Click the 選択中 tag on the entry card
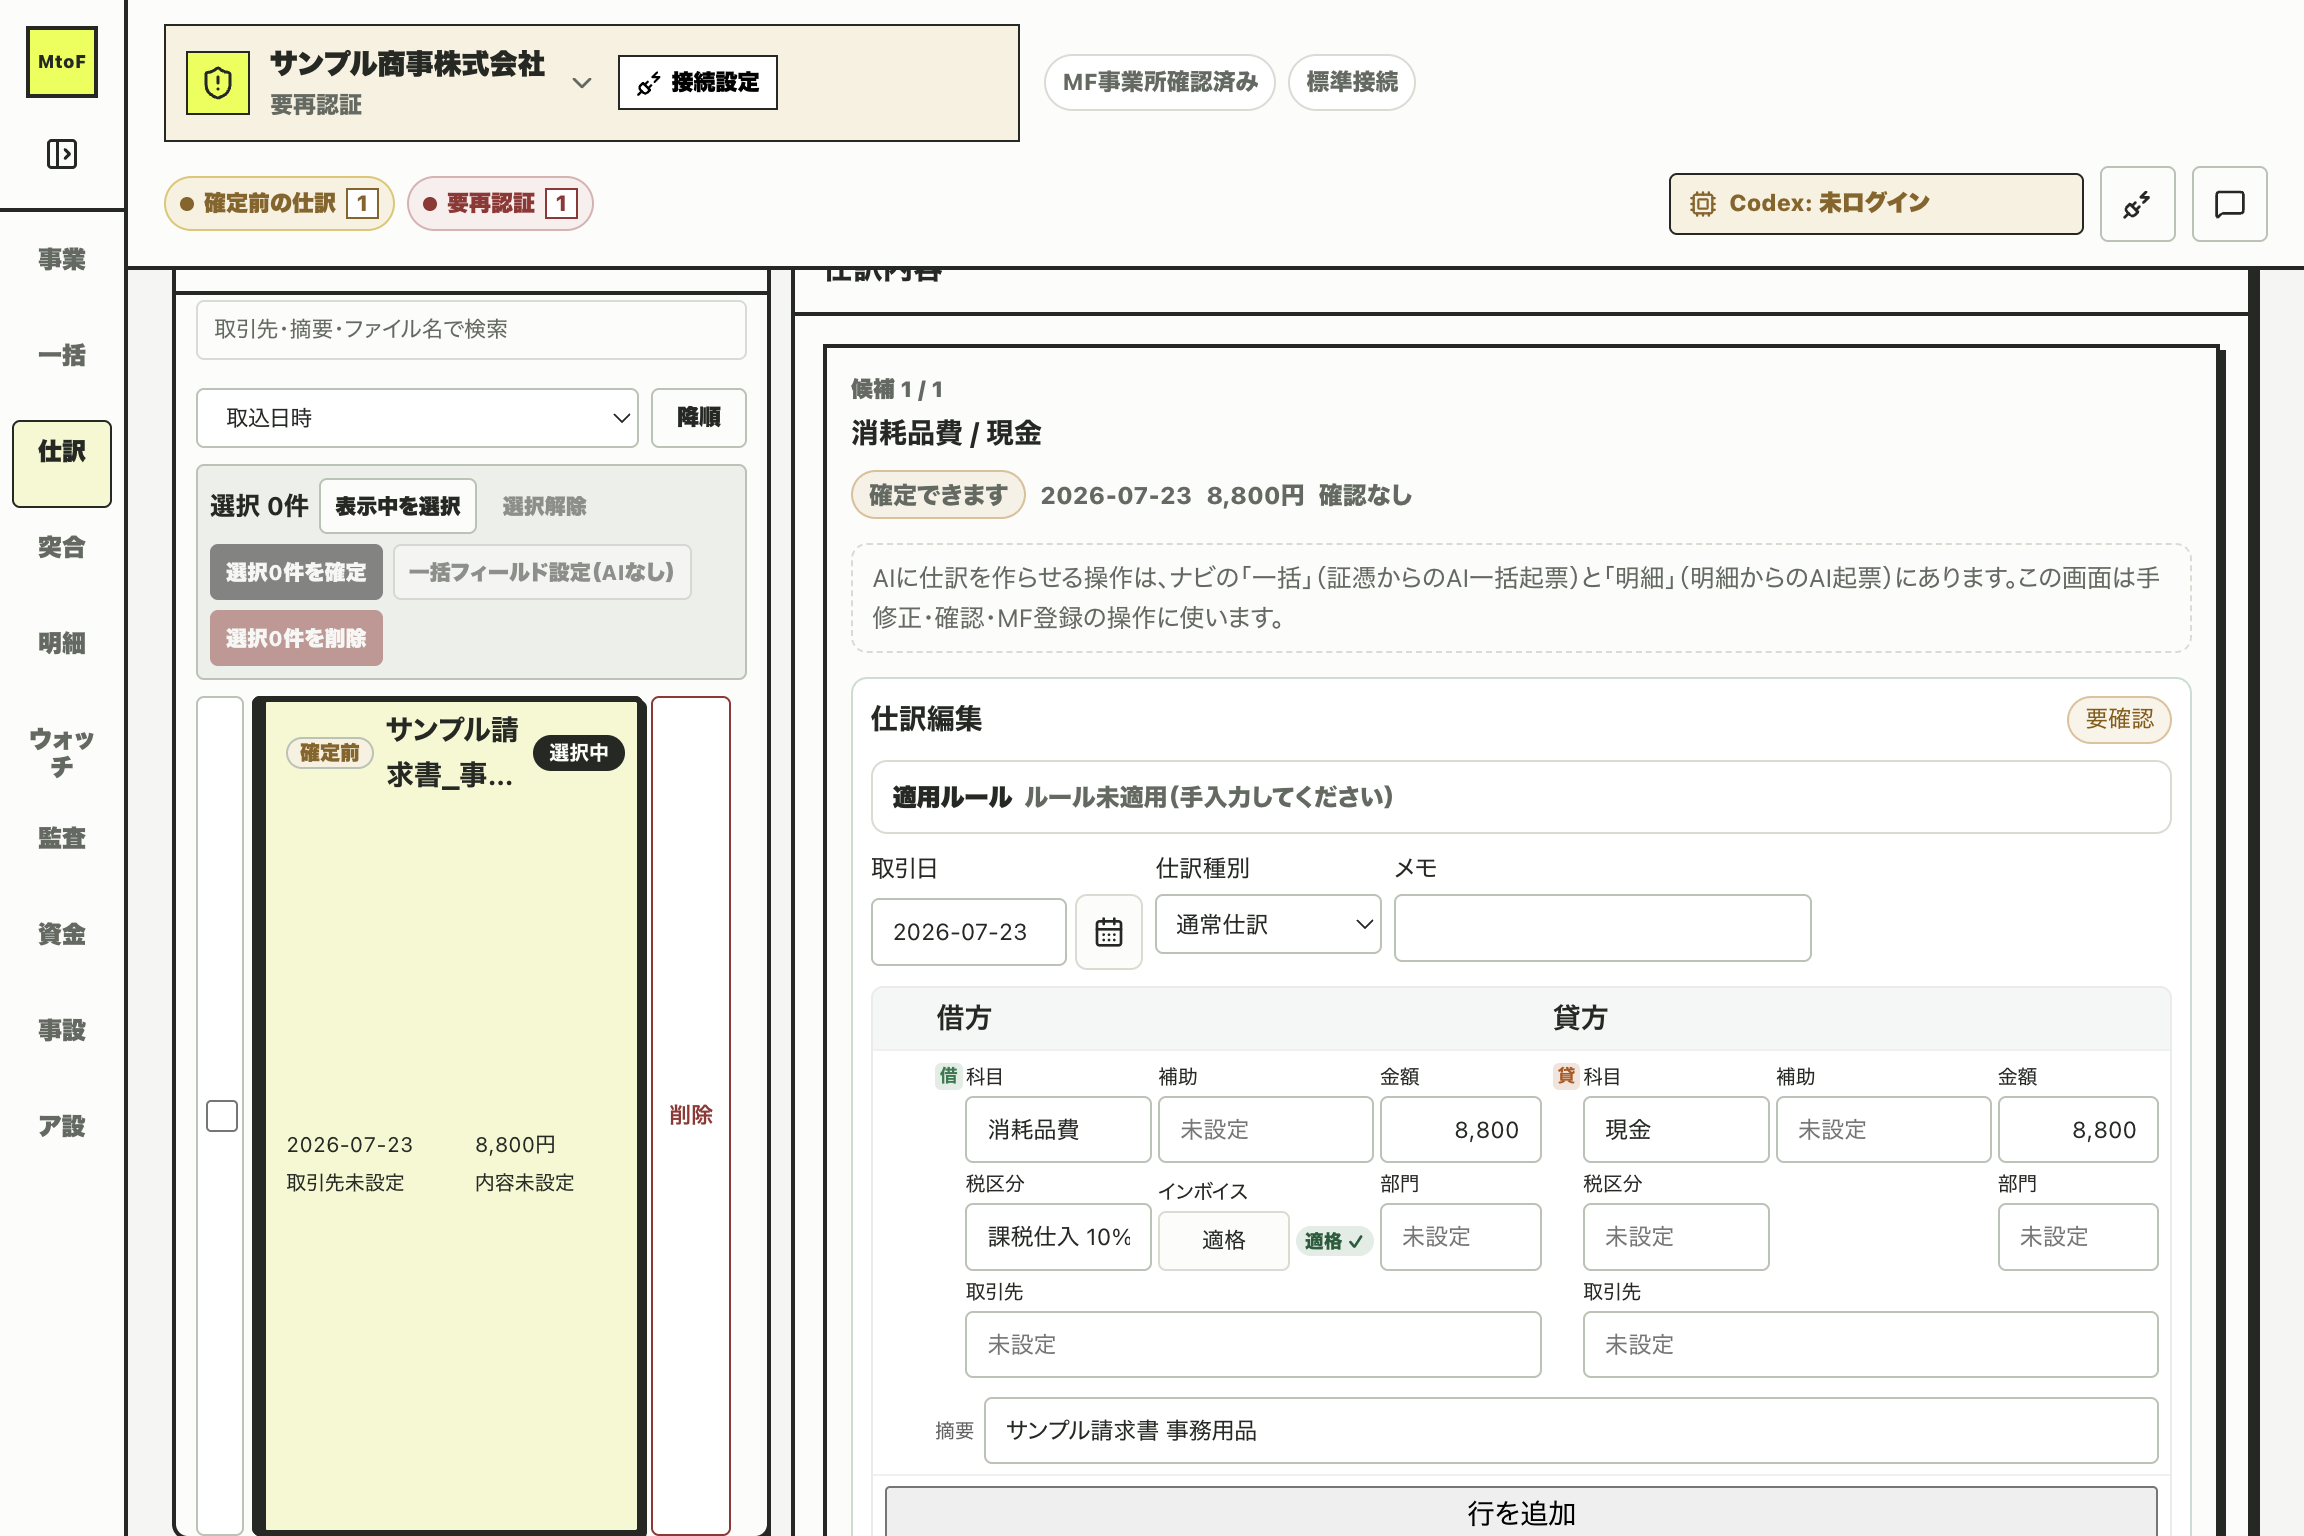 (x=579, y=753)
